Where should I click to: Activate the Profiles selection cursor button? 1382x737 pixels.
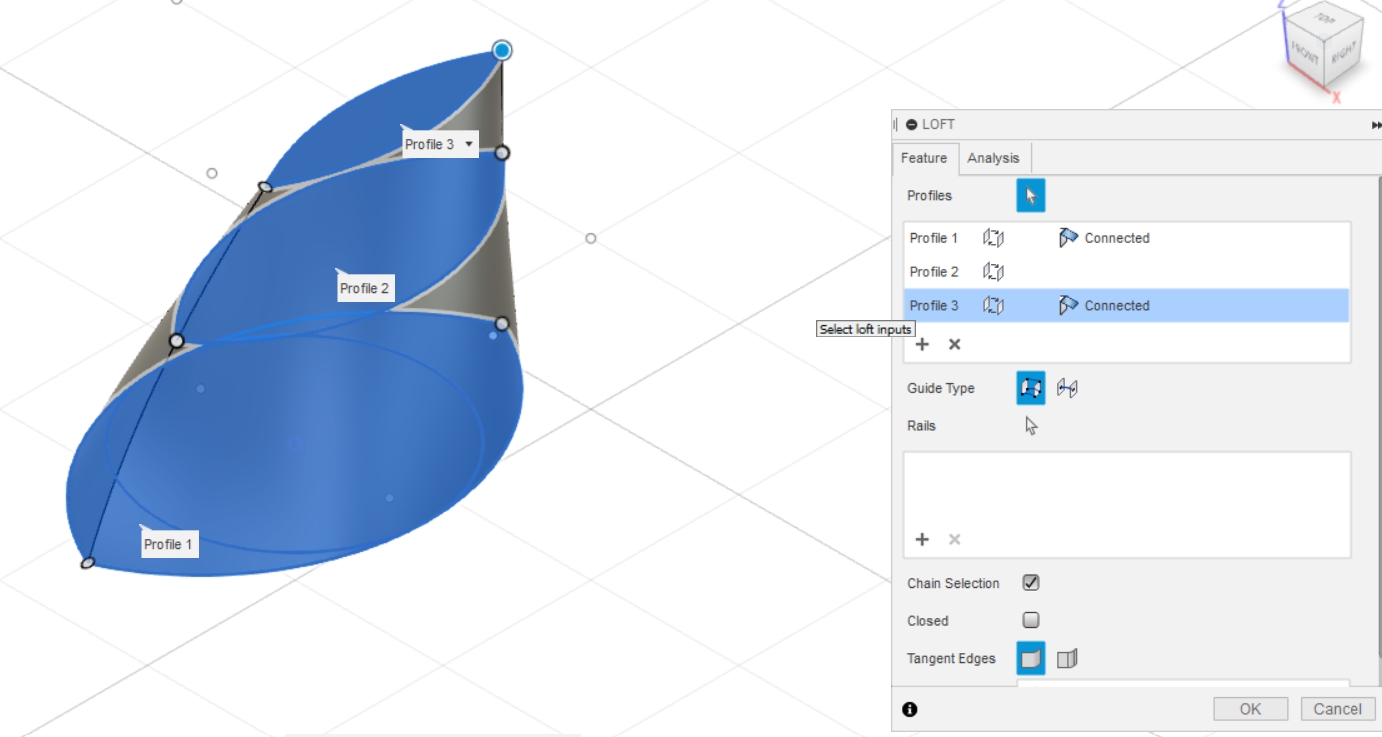1031,196
